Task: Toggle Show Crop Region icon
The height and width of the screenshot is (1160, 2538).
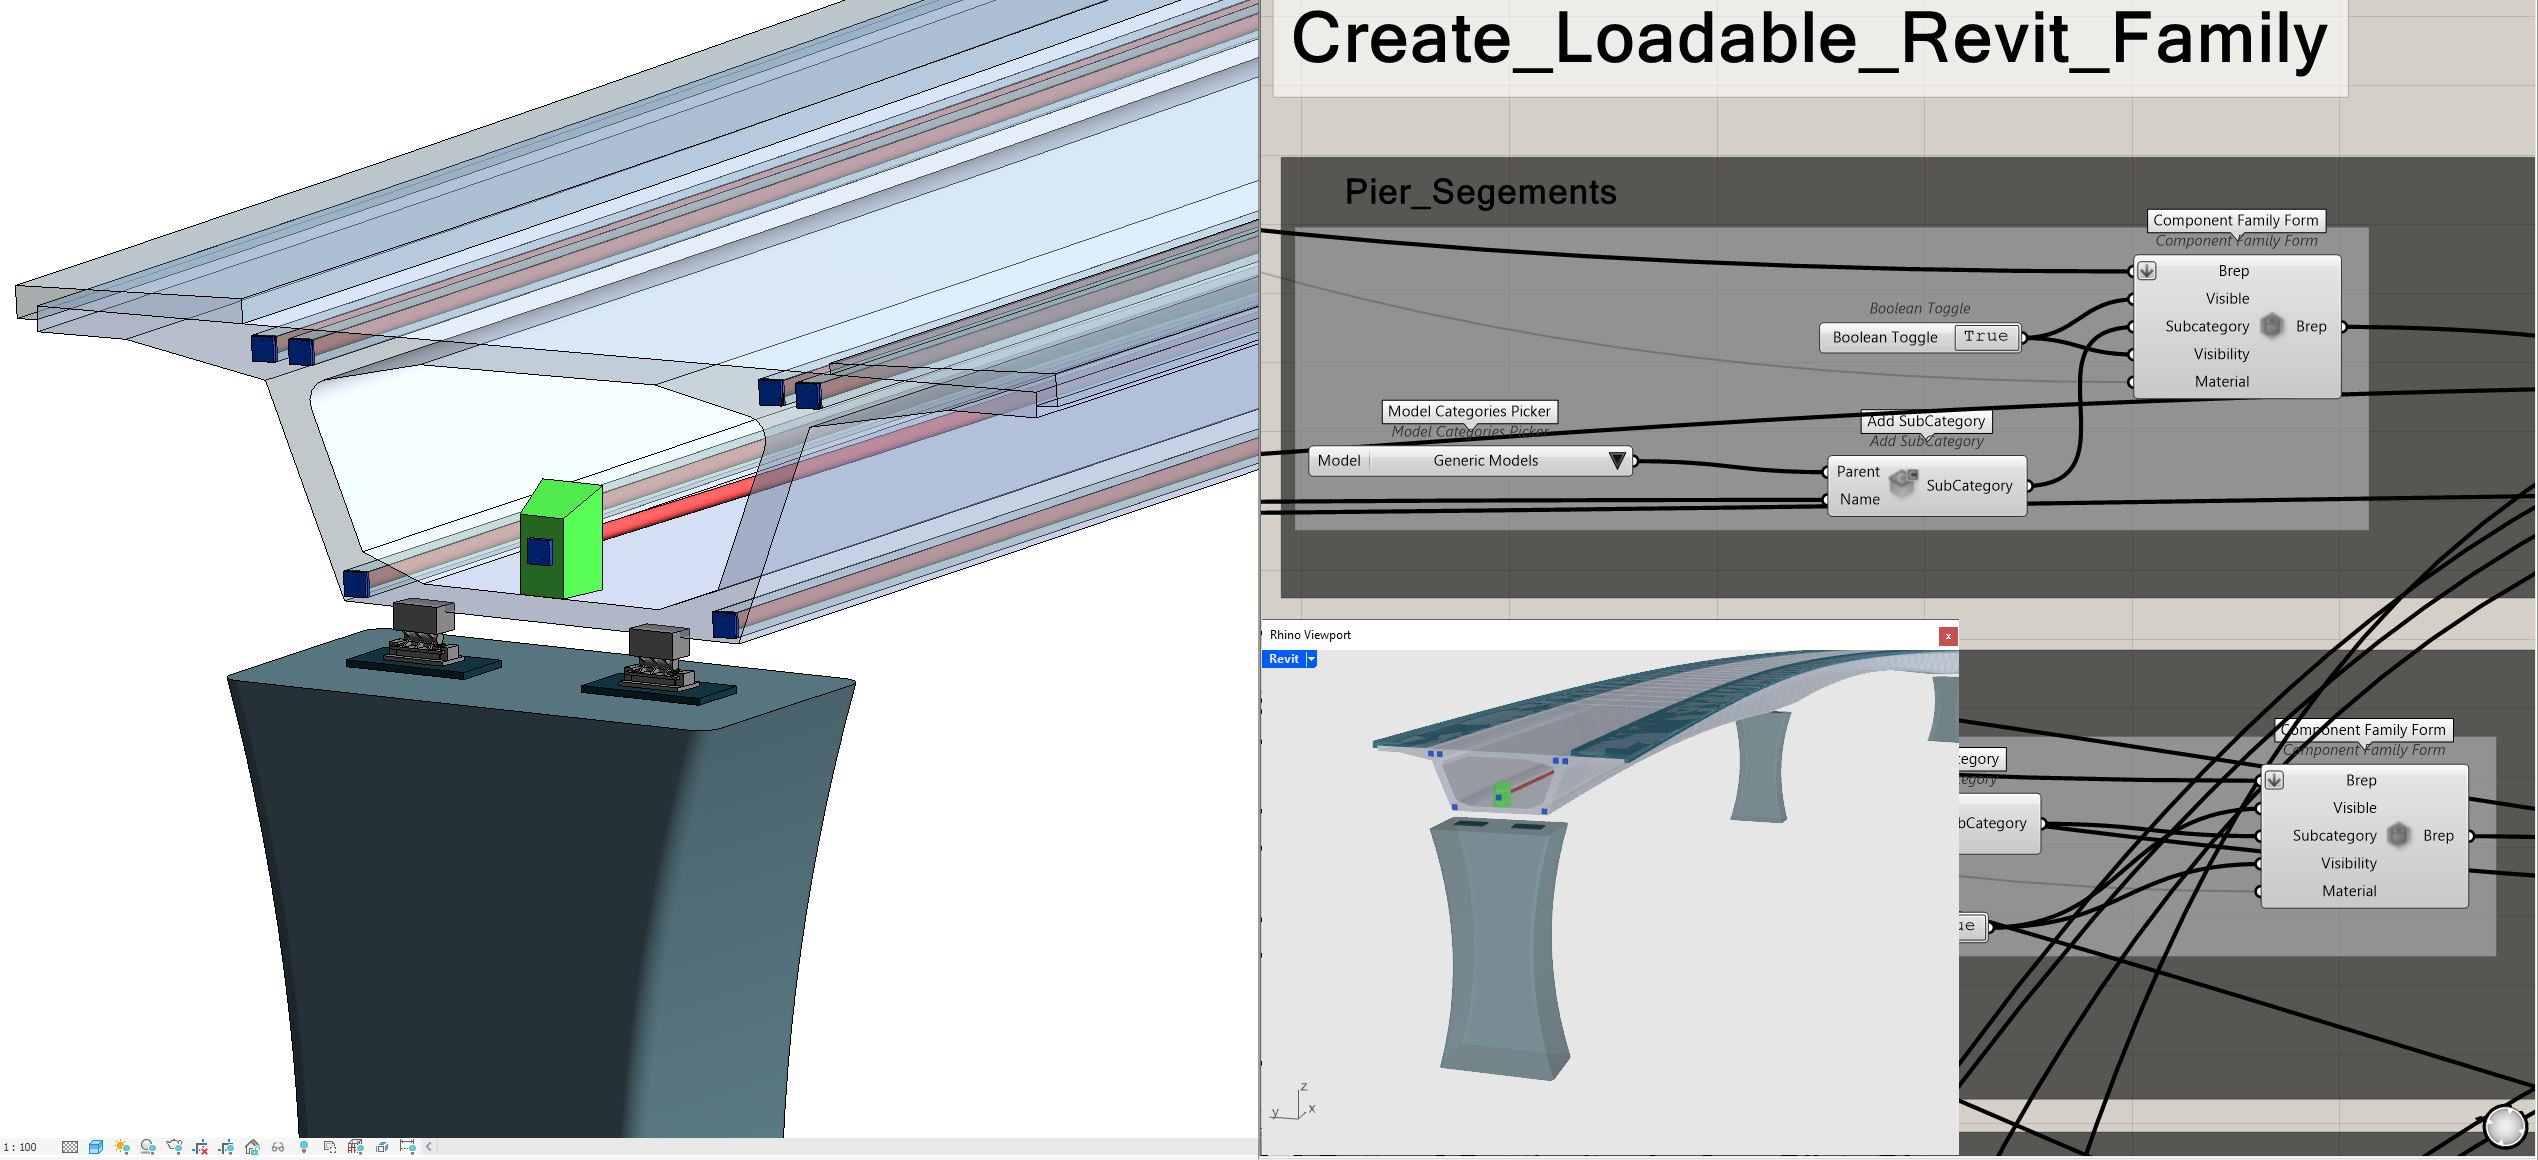Action: coord(226,1147)
